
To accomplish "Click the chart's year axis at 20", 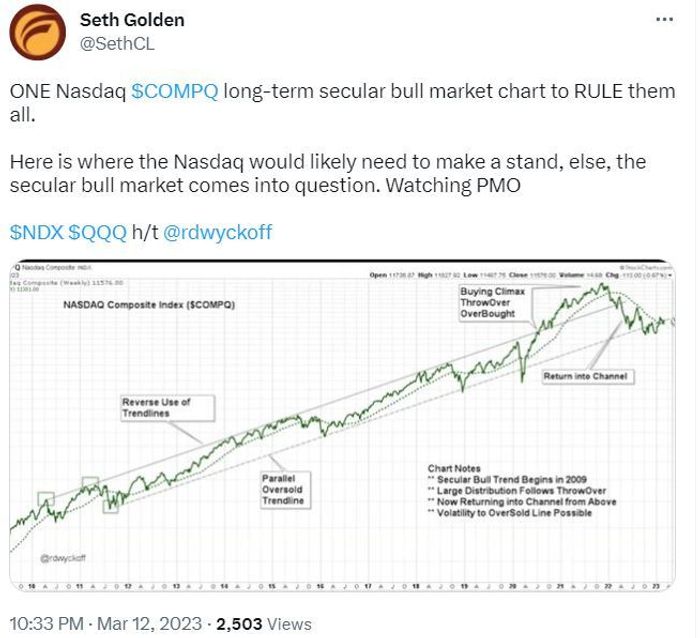I will (x=512, y=586).
